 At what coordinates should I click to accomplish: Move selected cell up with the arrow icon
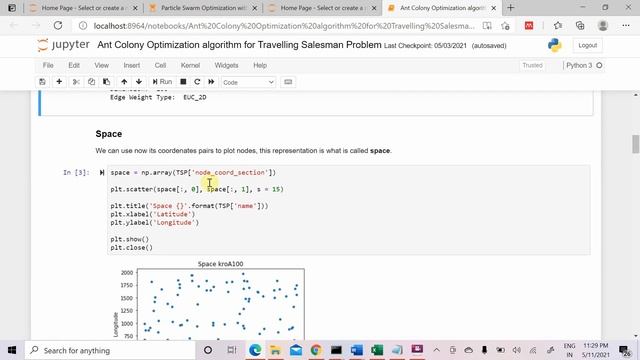124,82
